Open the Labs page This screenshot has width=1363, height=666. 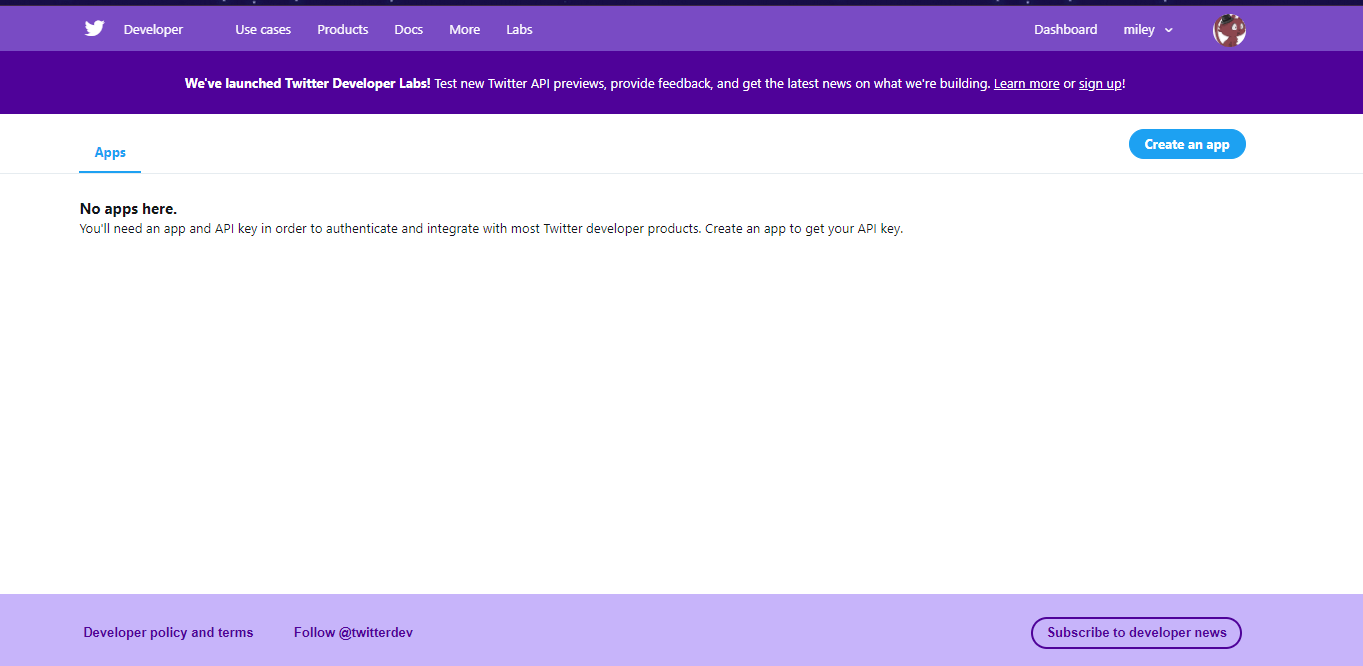coord(518,29)
